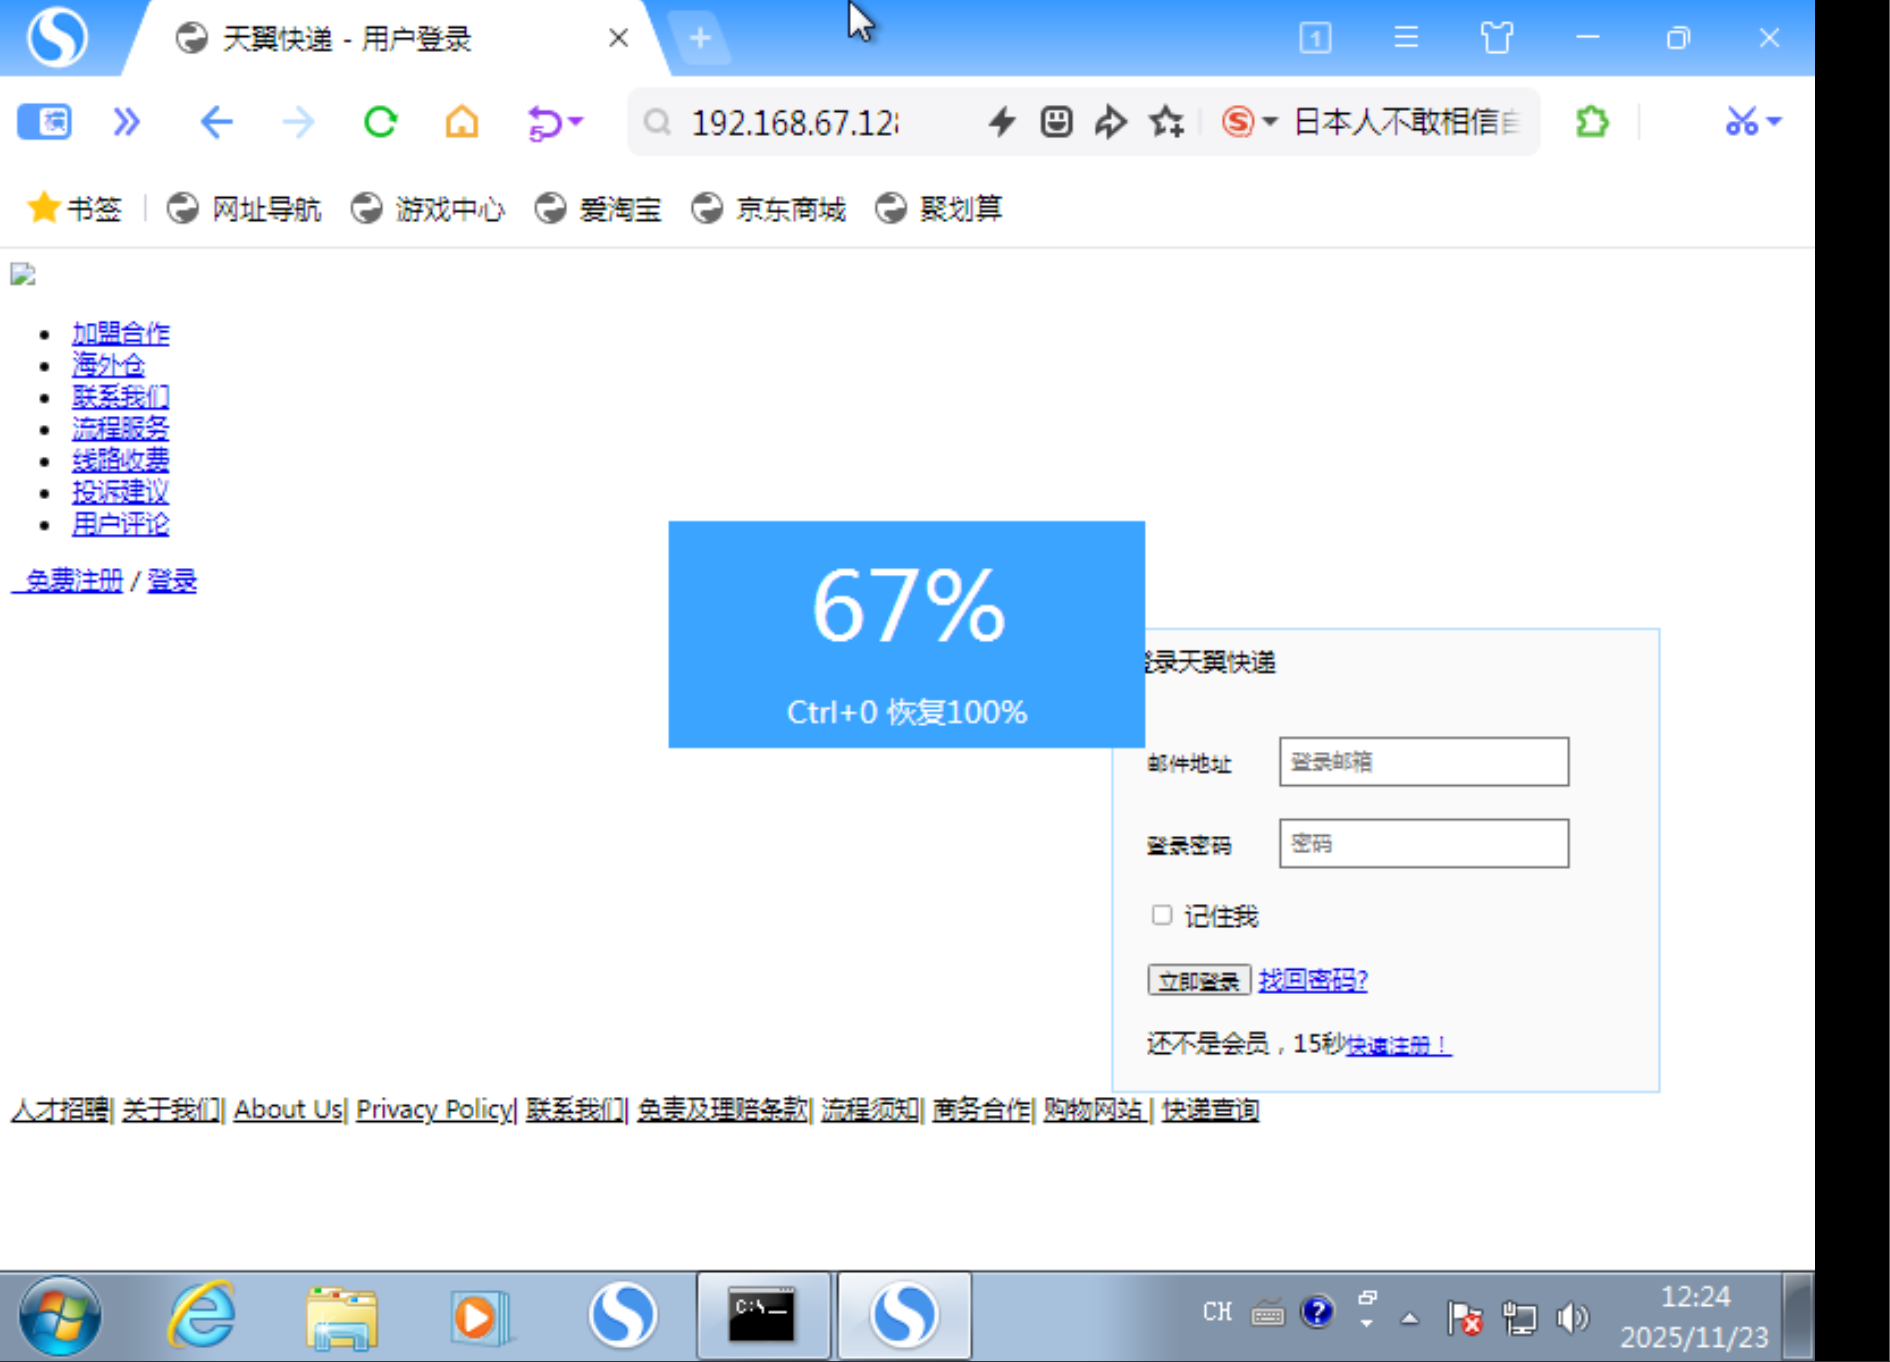Click the scissors screenshot tool icon
This screenshot has height=1362, width=1890.
(1741, 122)
